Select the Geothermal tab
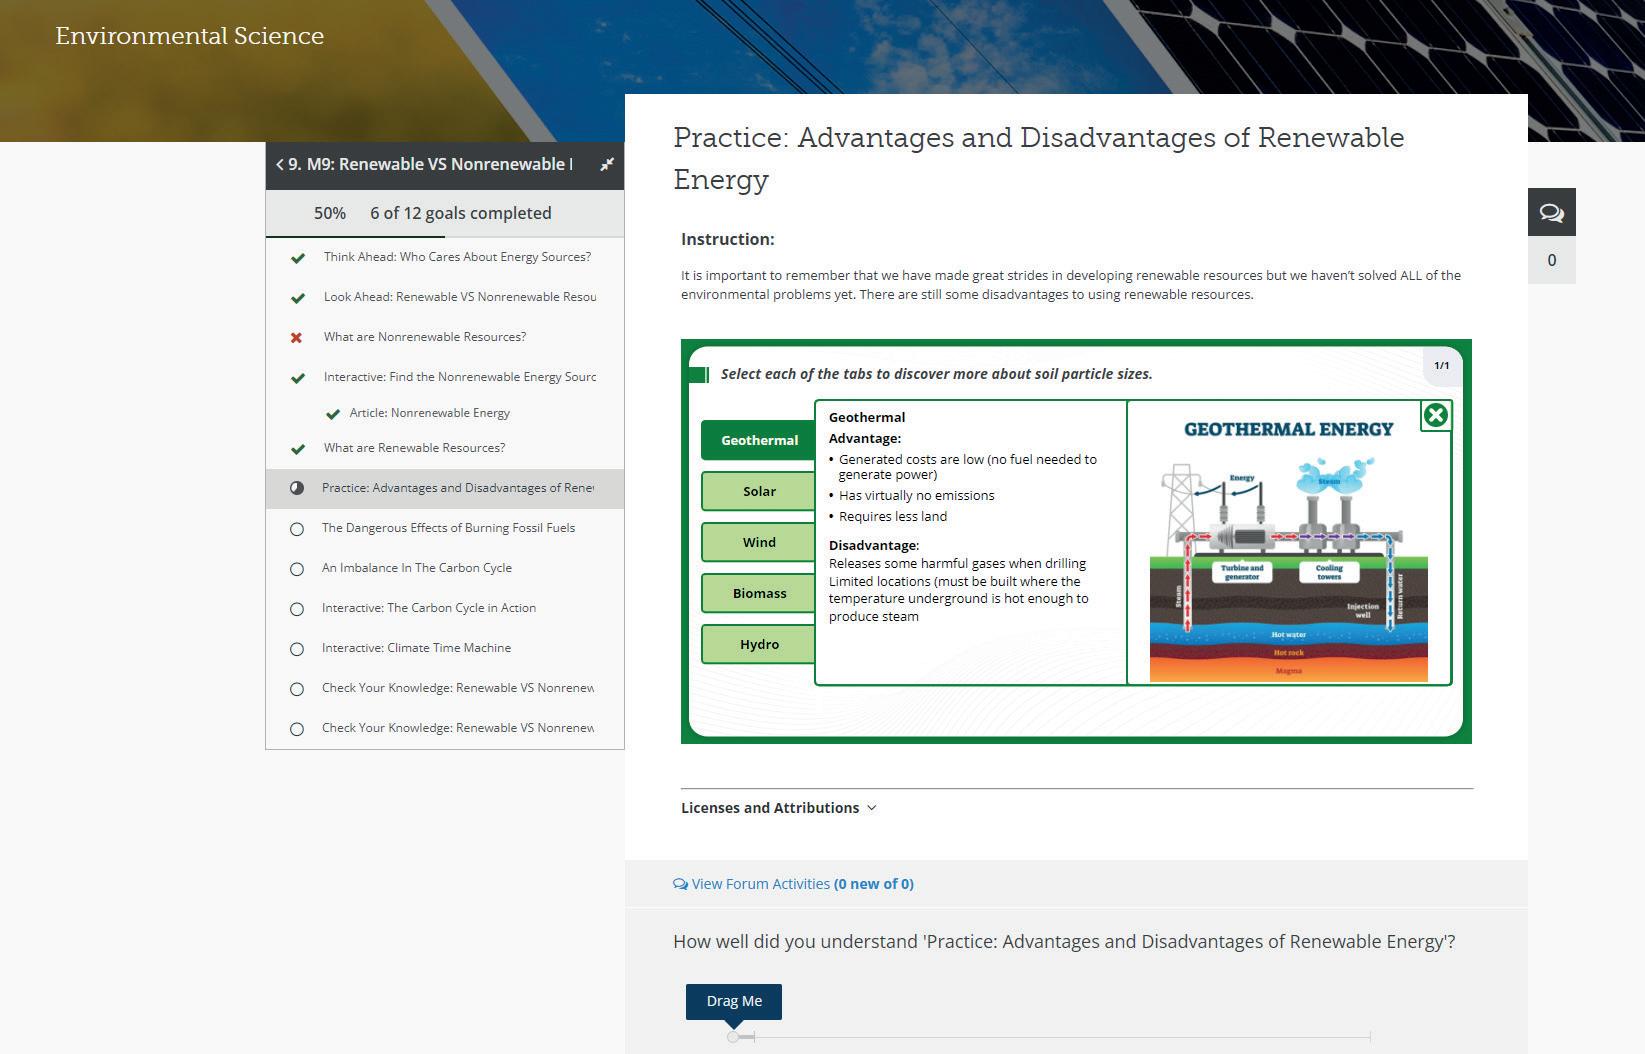This screenshot has height=1054, width=1645. (759, 440)
